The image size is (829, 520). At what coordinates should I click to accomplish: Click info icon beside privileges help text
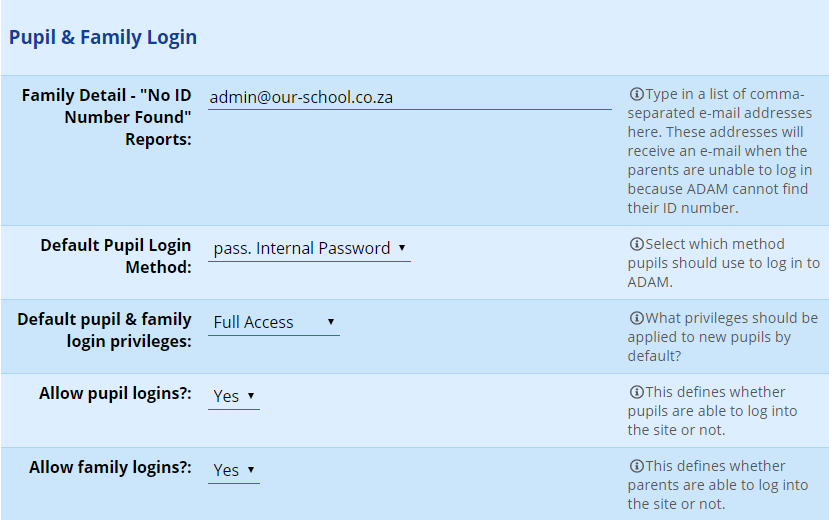(x=636, y=318)
